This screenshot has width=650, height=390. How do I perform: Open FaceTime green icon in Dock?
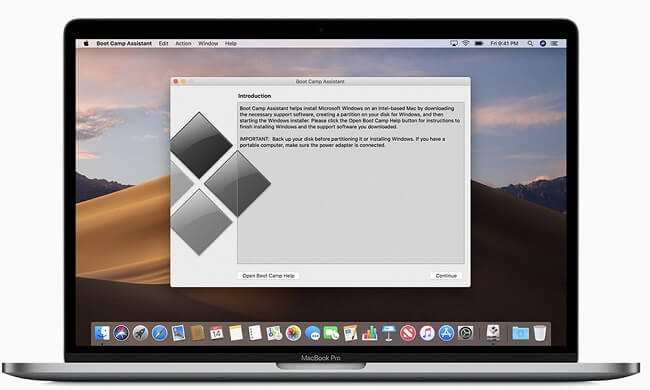(x=332, y=333)
